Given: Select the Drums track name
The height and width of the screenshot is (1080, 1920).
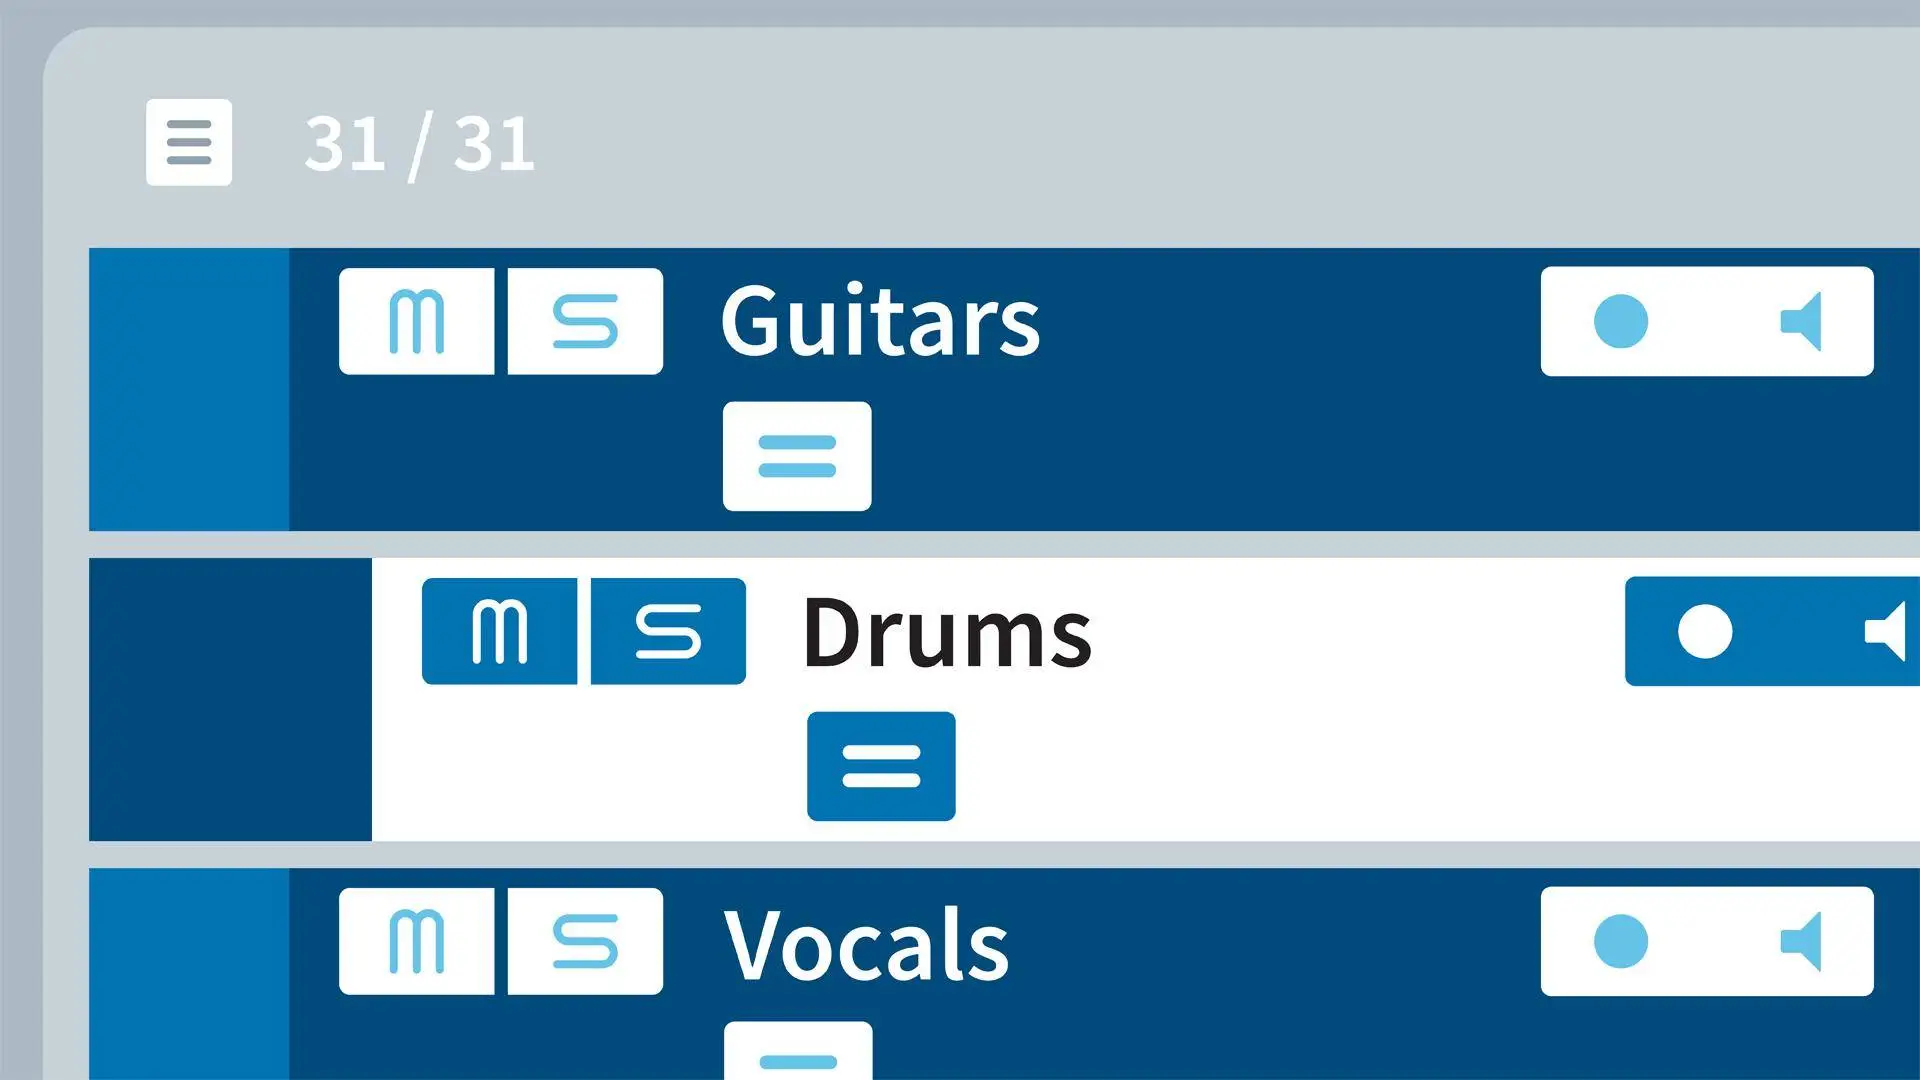Looking at the screenshot, I should coord(947,631).
